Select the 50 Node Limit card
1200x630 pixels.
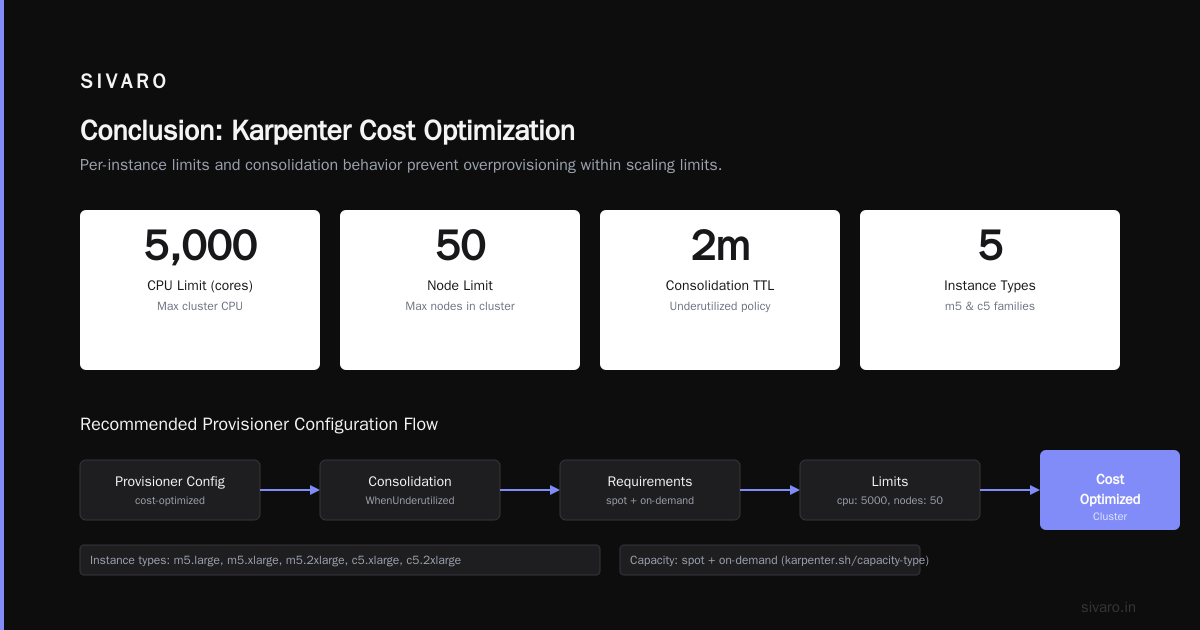click(460, 290)
